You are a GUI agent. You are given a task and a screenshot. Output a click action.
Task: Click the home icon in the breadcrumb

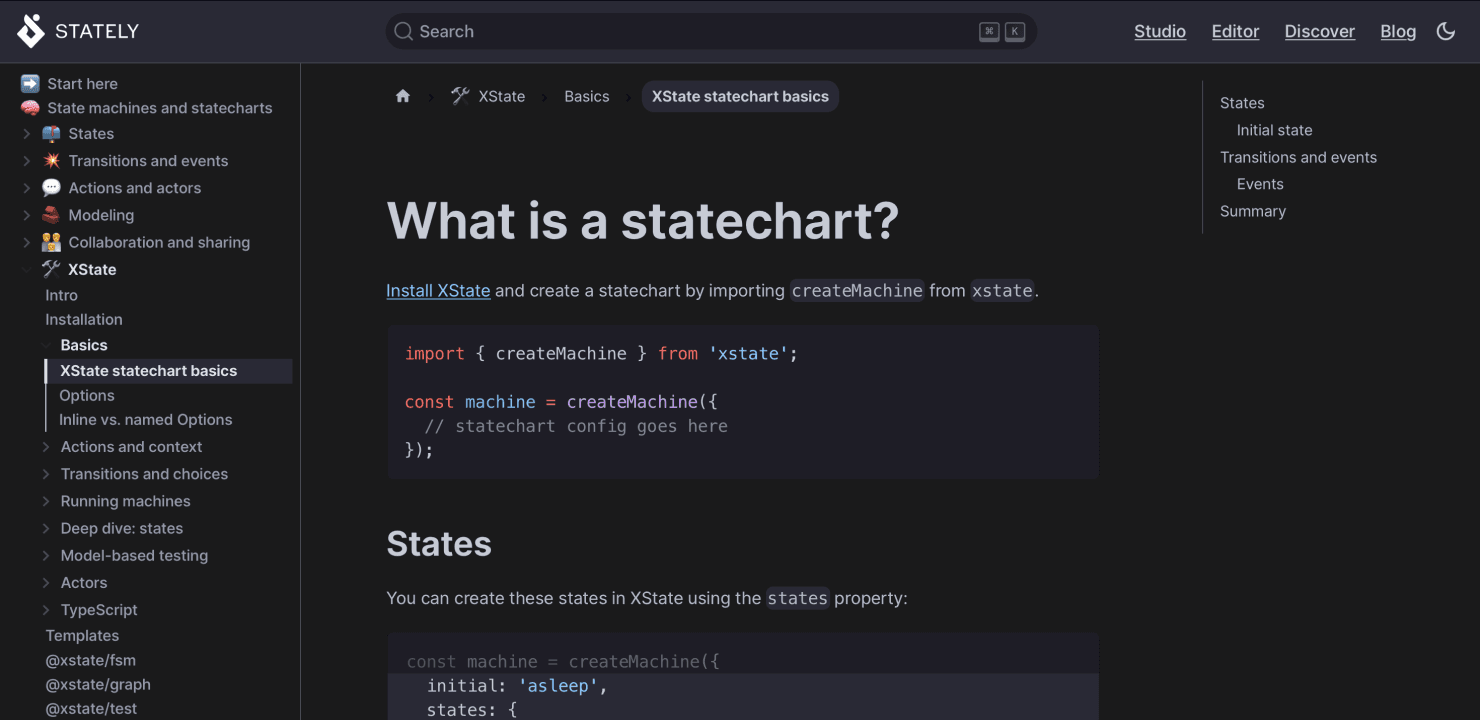pos(403,95)
